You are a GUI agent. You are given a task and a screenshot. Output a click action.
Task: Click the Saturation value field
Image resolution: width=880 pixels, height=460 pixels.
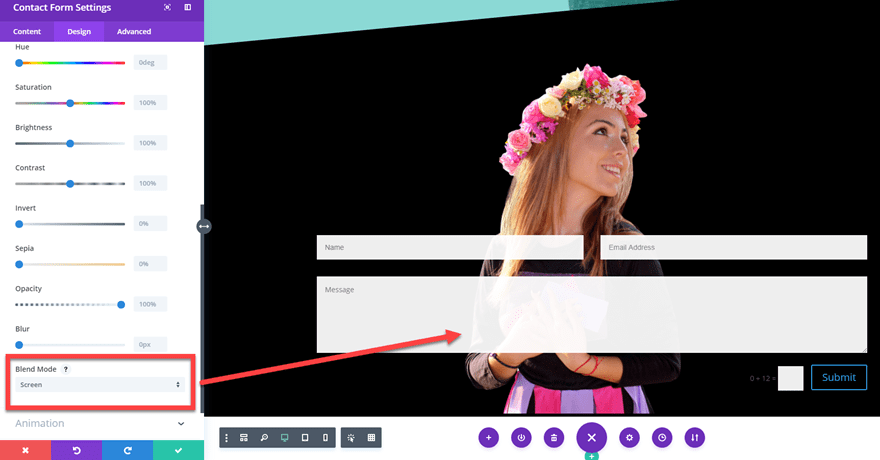[x=150, y=103]
